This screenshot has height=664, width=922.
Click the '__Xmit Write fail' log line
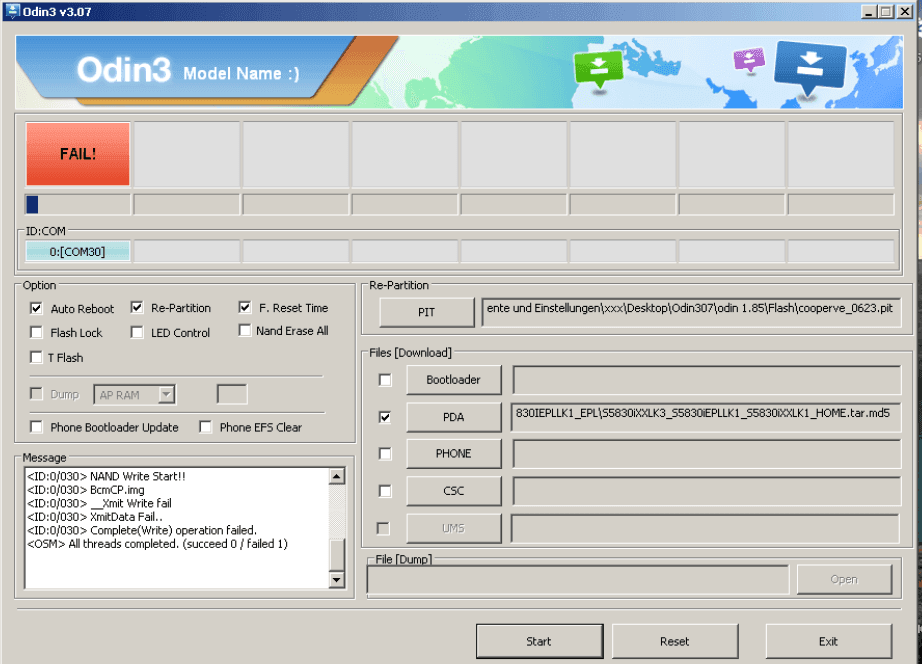(99, 503)
